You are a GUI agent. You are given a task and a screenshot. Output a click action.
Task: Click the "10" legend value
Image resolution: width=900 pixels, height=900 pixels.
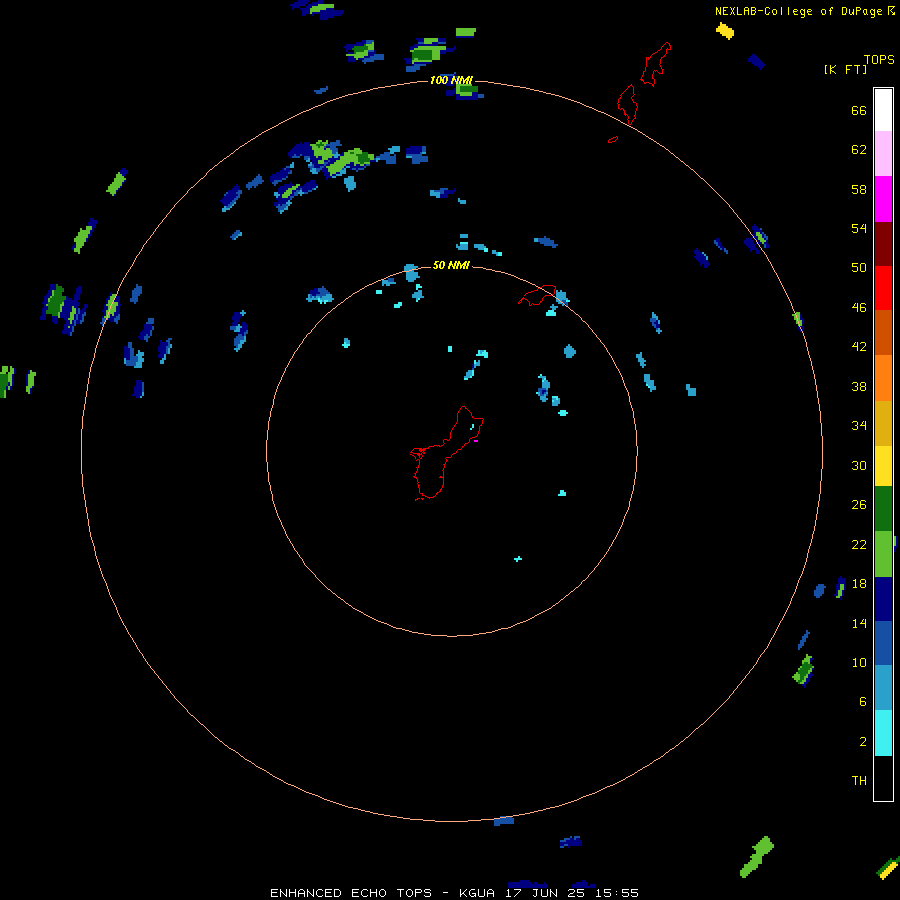click(859, 662)
